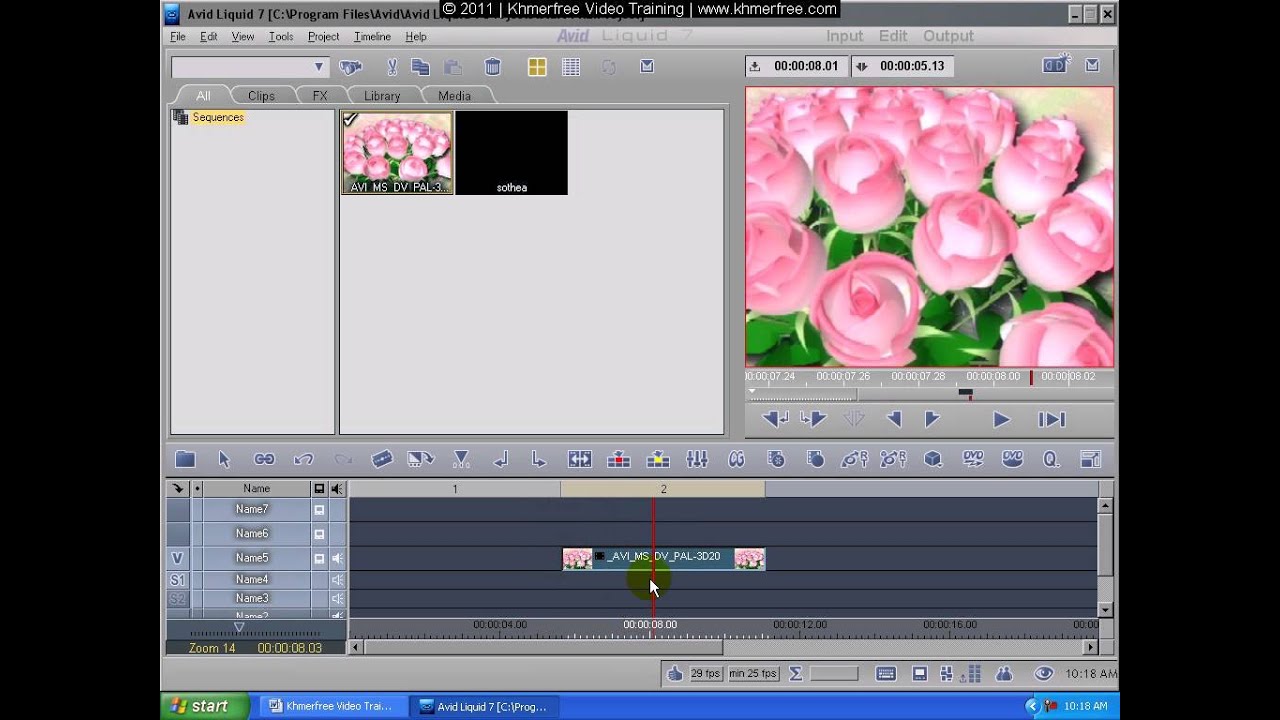Open the File menu
The width and height of the screenshot is (1280, 720).
pos(178,37)
